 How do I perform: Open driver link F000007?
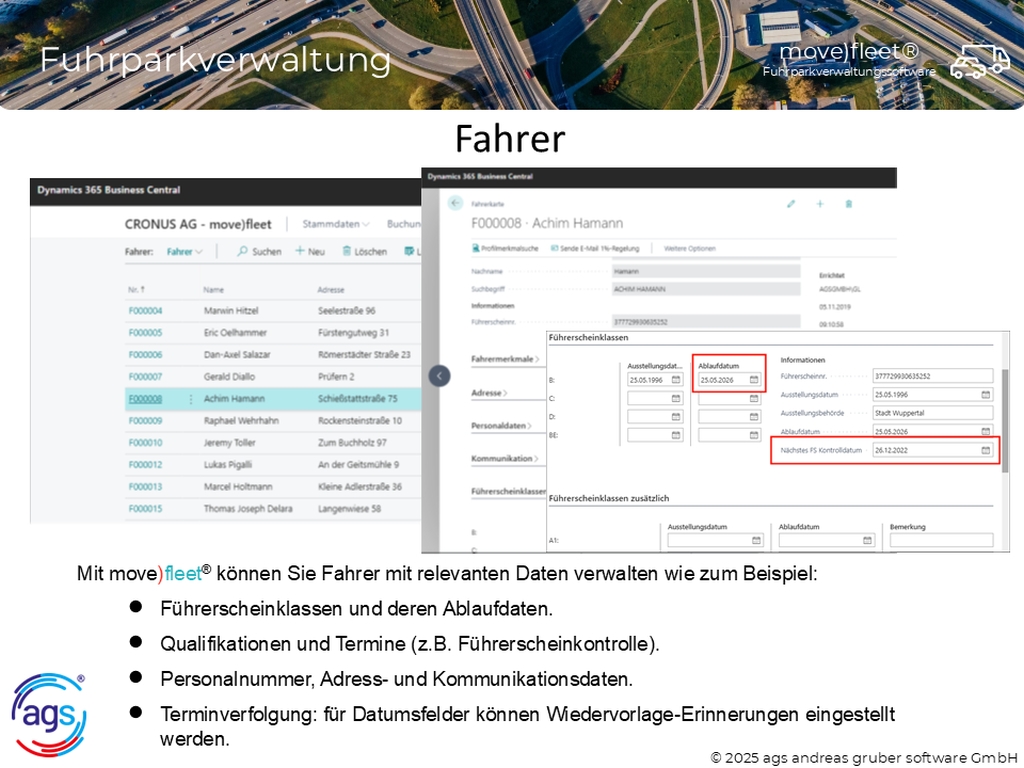tap(145, 377)
